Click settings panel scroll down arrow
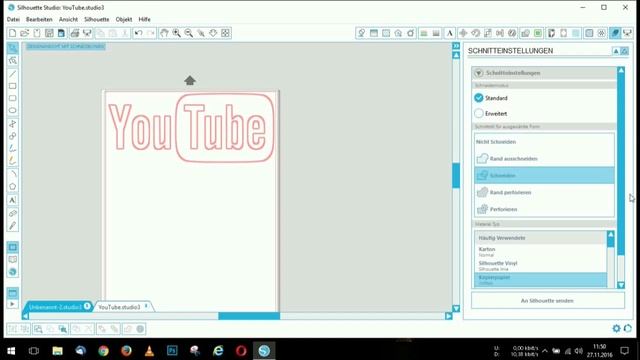The image size is (640, 360). click(621, 285)
